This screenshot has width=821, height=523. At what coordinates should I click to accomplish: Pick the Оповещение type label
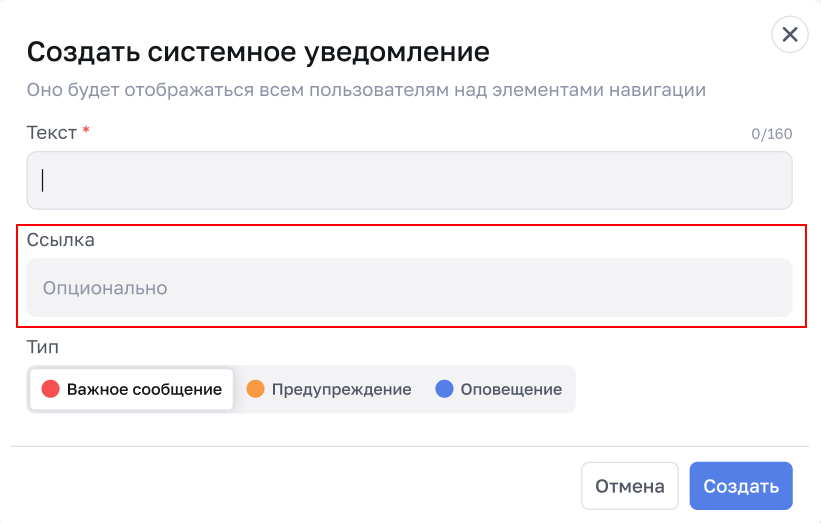(x=511, y=389)
